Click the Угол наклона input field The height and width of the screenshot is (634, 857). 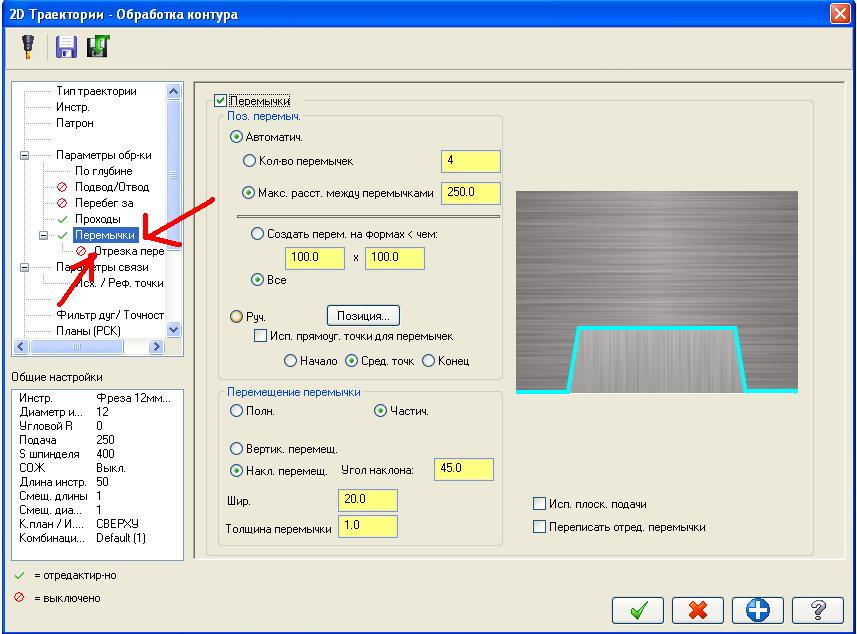pos(463,469)
